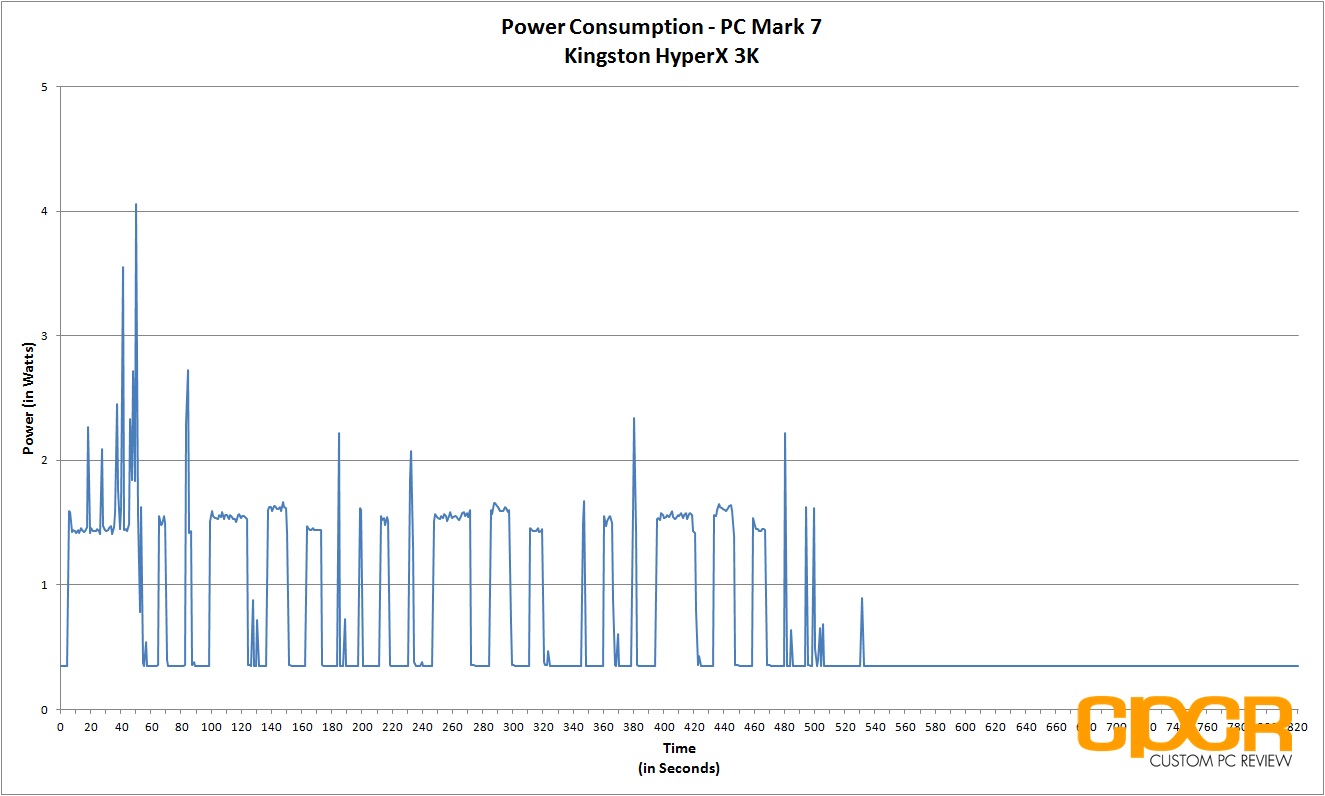Click the "2" tick label on the power axis
The height and width of the screenshot is (796, 1325).
(x=44, y=460)
